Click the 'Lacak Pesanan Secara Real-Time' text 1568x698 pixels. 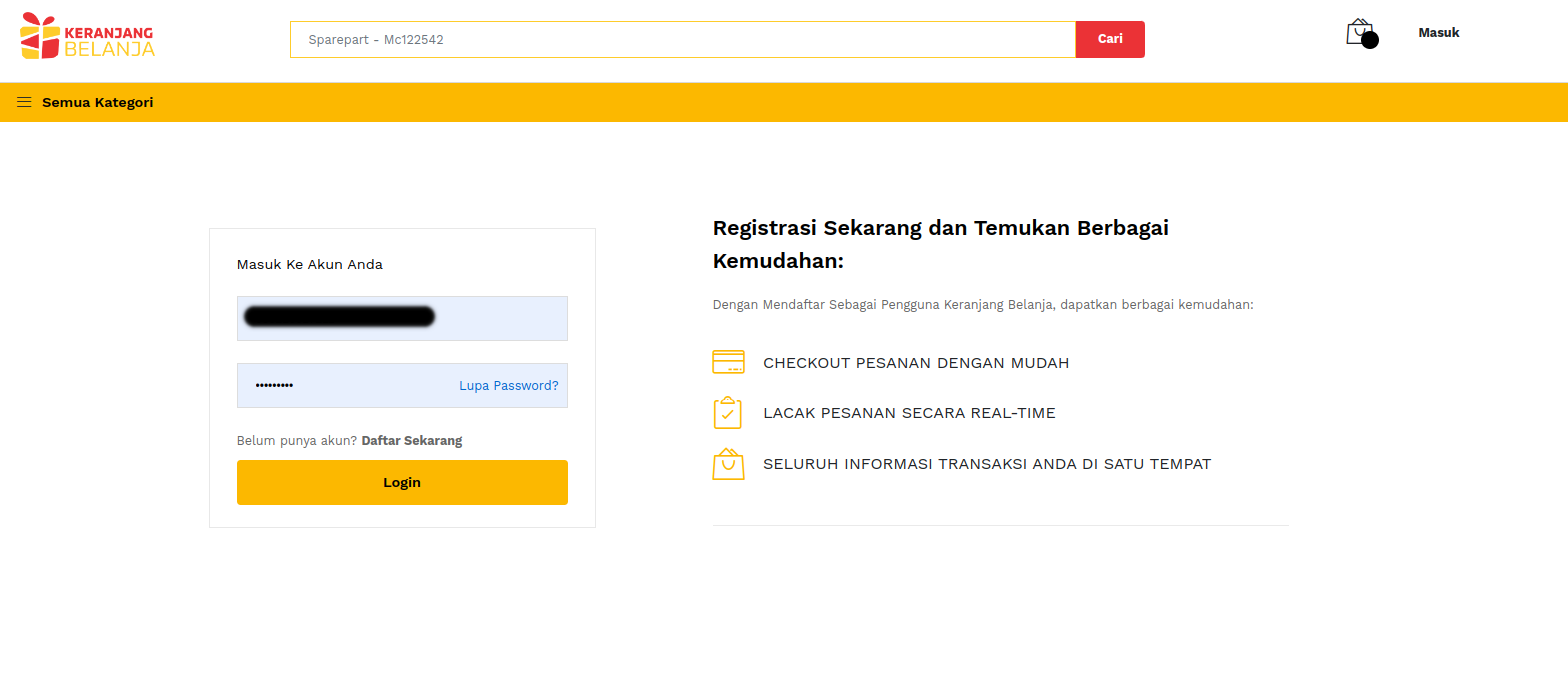908,413
